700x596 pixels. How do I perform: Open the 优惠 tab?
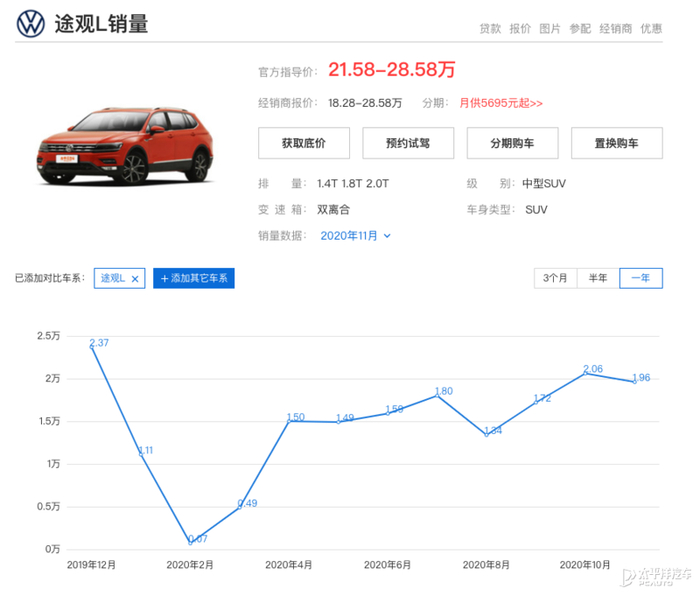(651, 29)
